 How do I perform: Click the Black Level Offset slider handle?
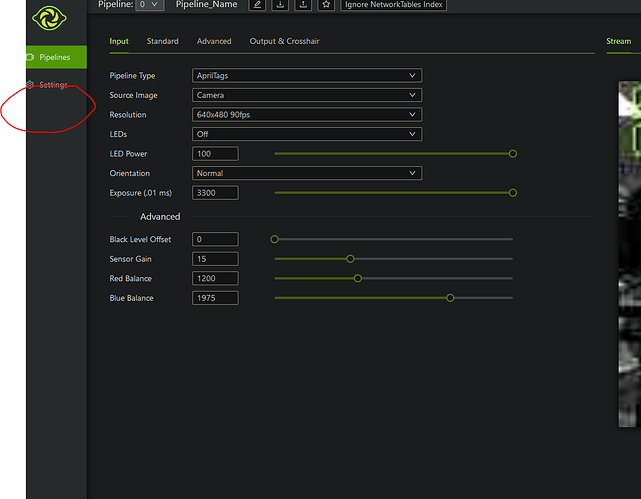click(275, 239)
